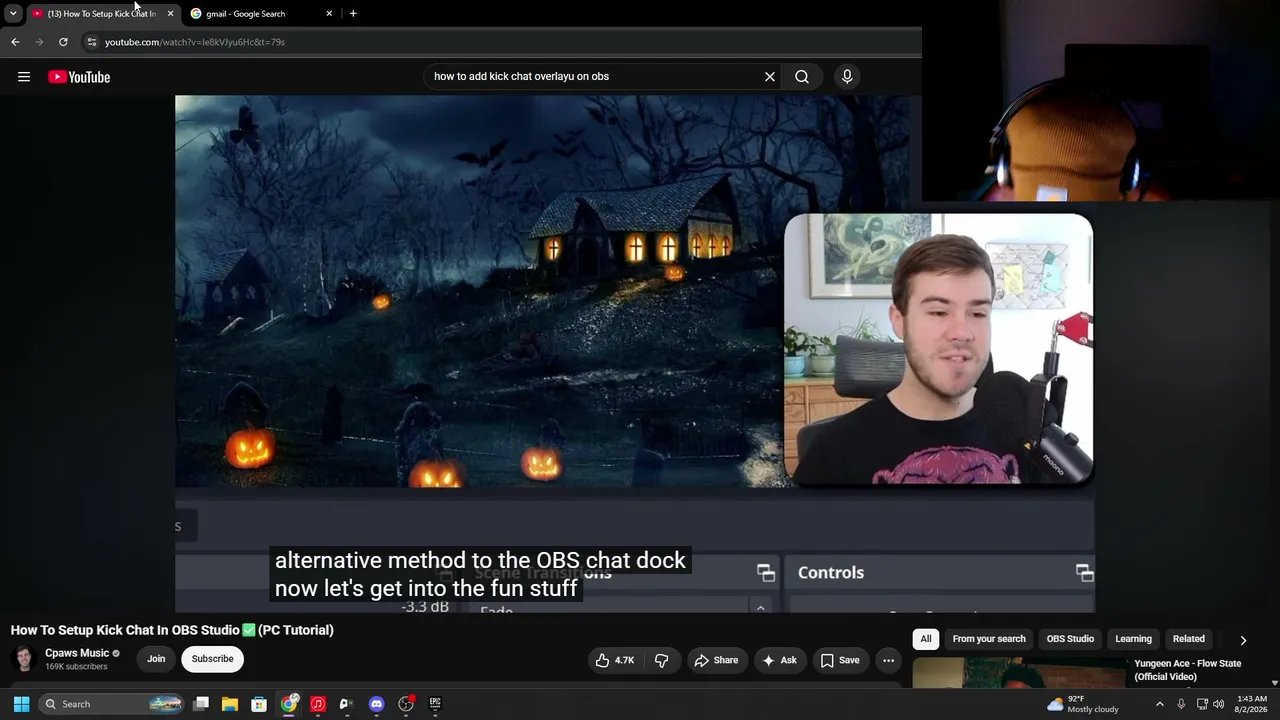1280x720 pixels.
Task: Click the page scrollbar down arrow
Action: pyautogui.click(x=1274, y=683)
